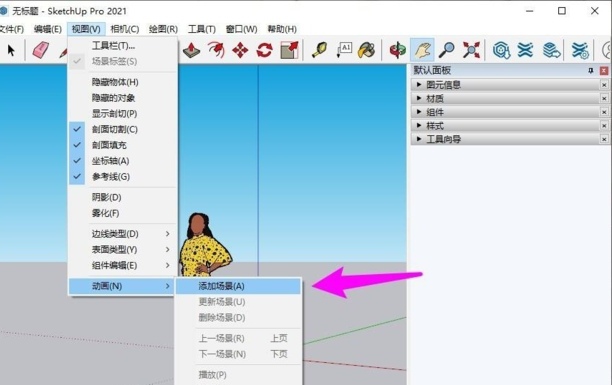The height and width of the screenshot is (385, 612).
Task: Open the 相机(C) menu
Action: [x=125, y=29]
